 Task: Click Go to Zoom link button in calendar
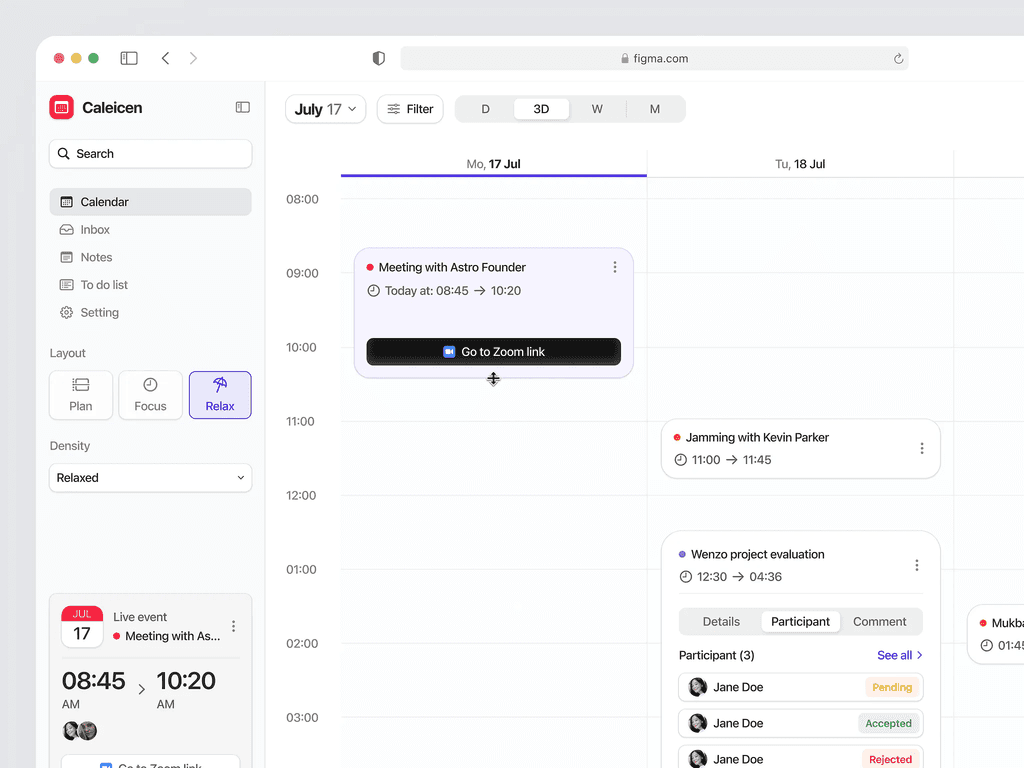[x=494, y=352]
